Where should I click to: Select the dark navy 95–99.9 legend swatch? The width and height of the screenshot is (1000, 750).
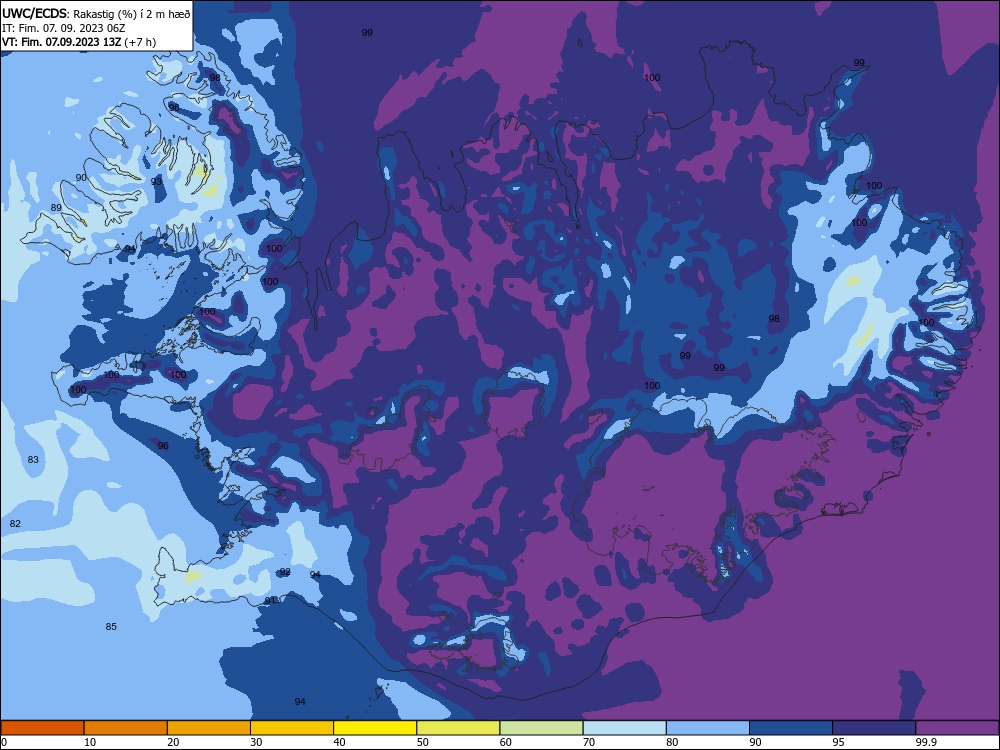874,728
